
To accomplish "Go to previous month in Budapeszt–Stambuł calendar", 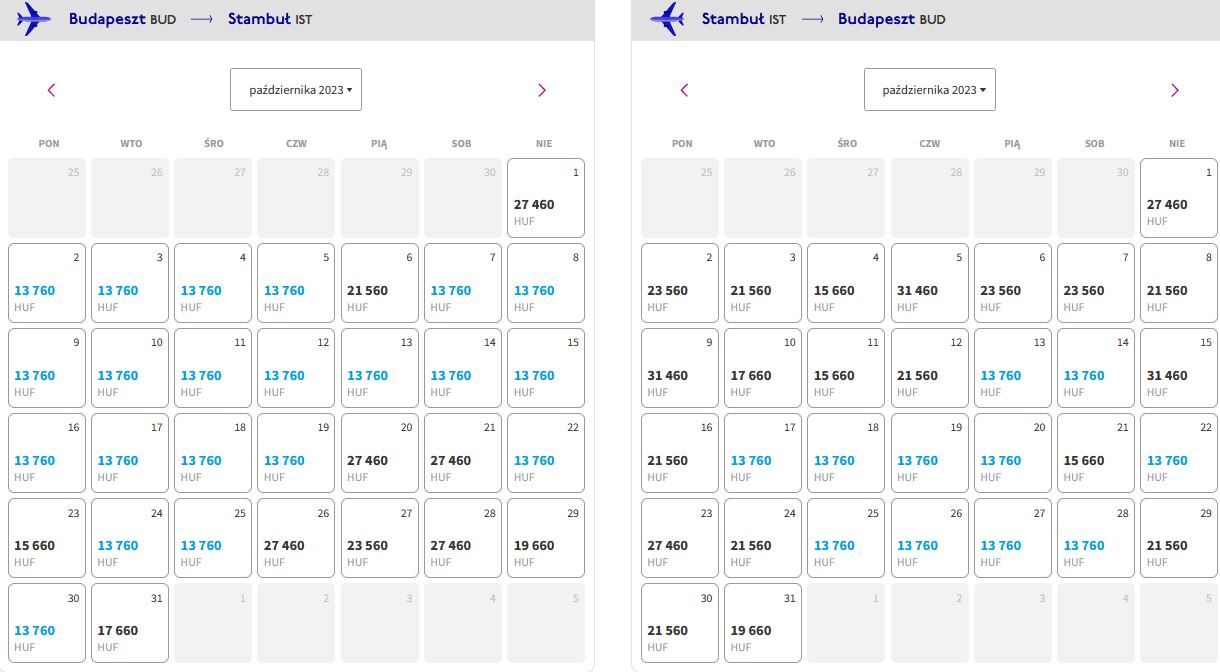I will tap(52, 90).
